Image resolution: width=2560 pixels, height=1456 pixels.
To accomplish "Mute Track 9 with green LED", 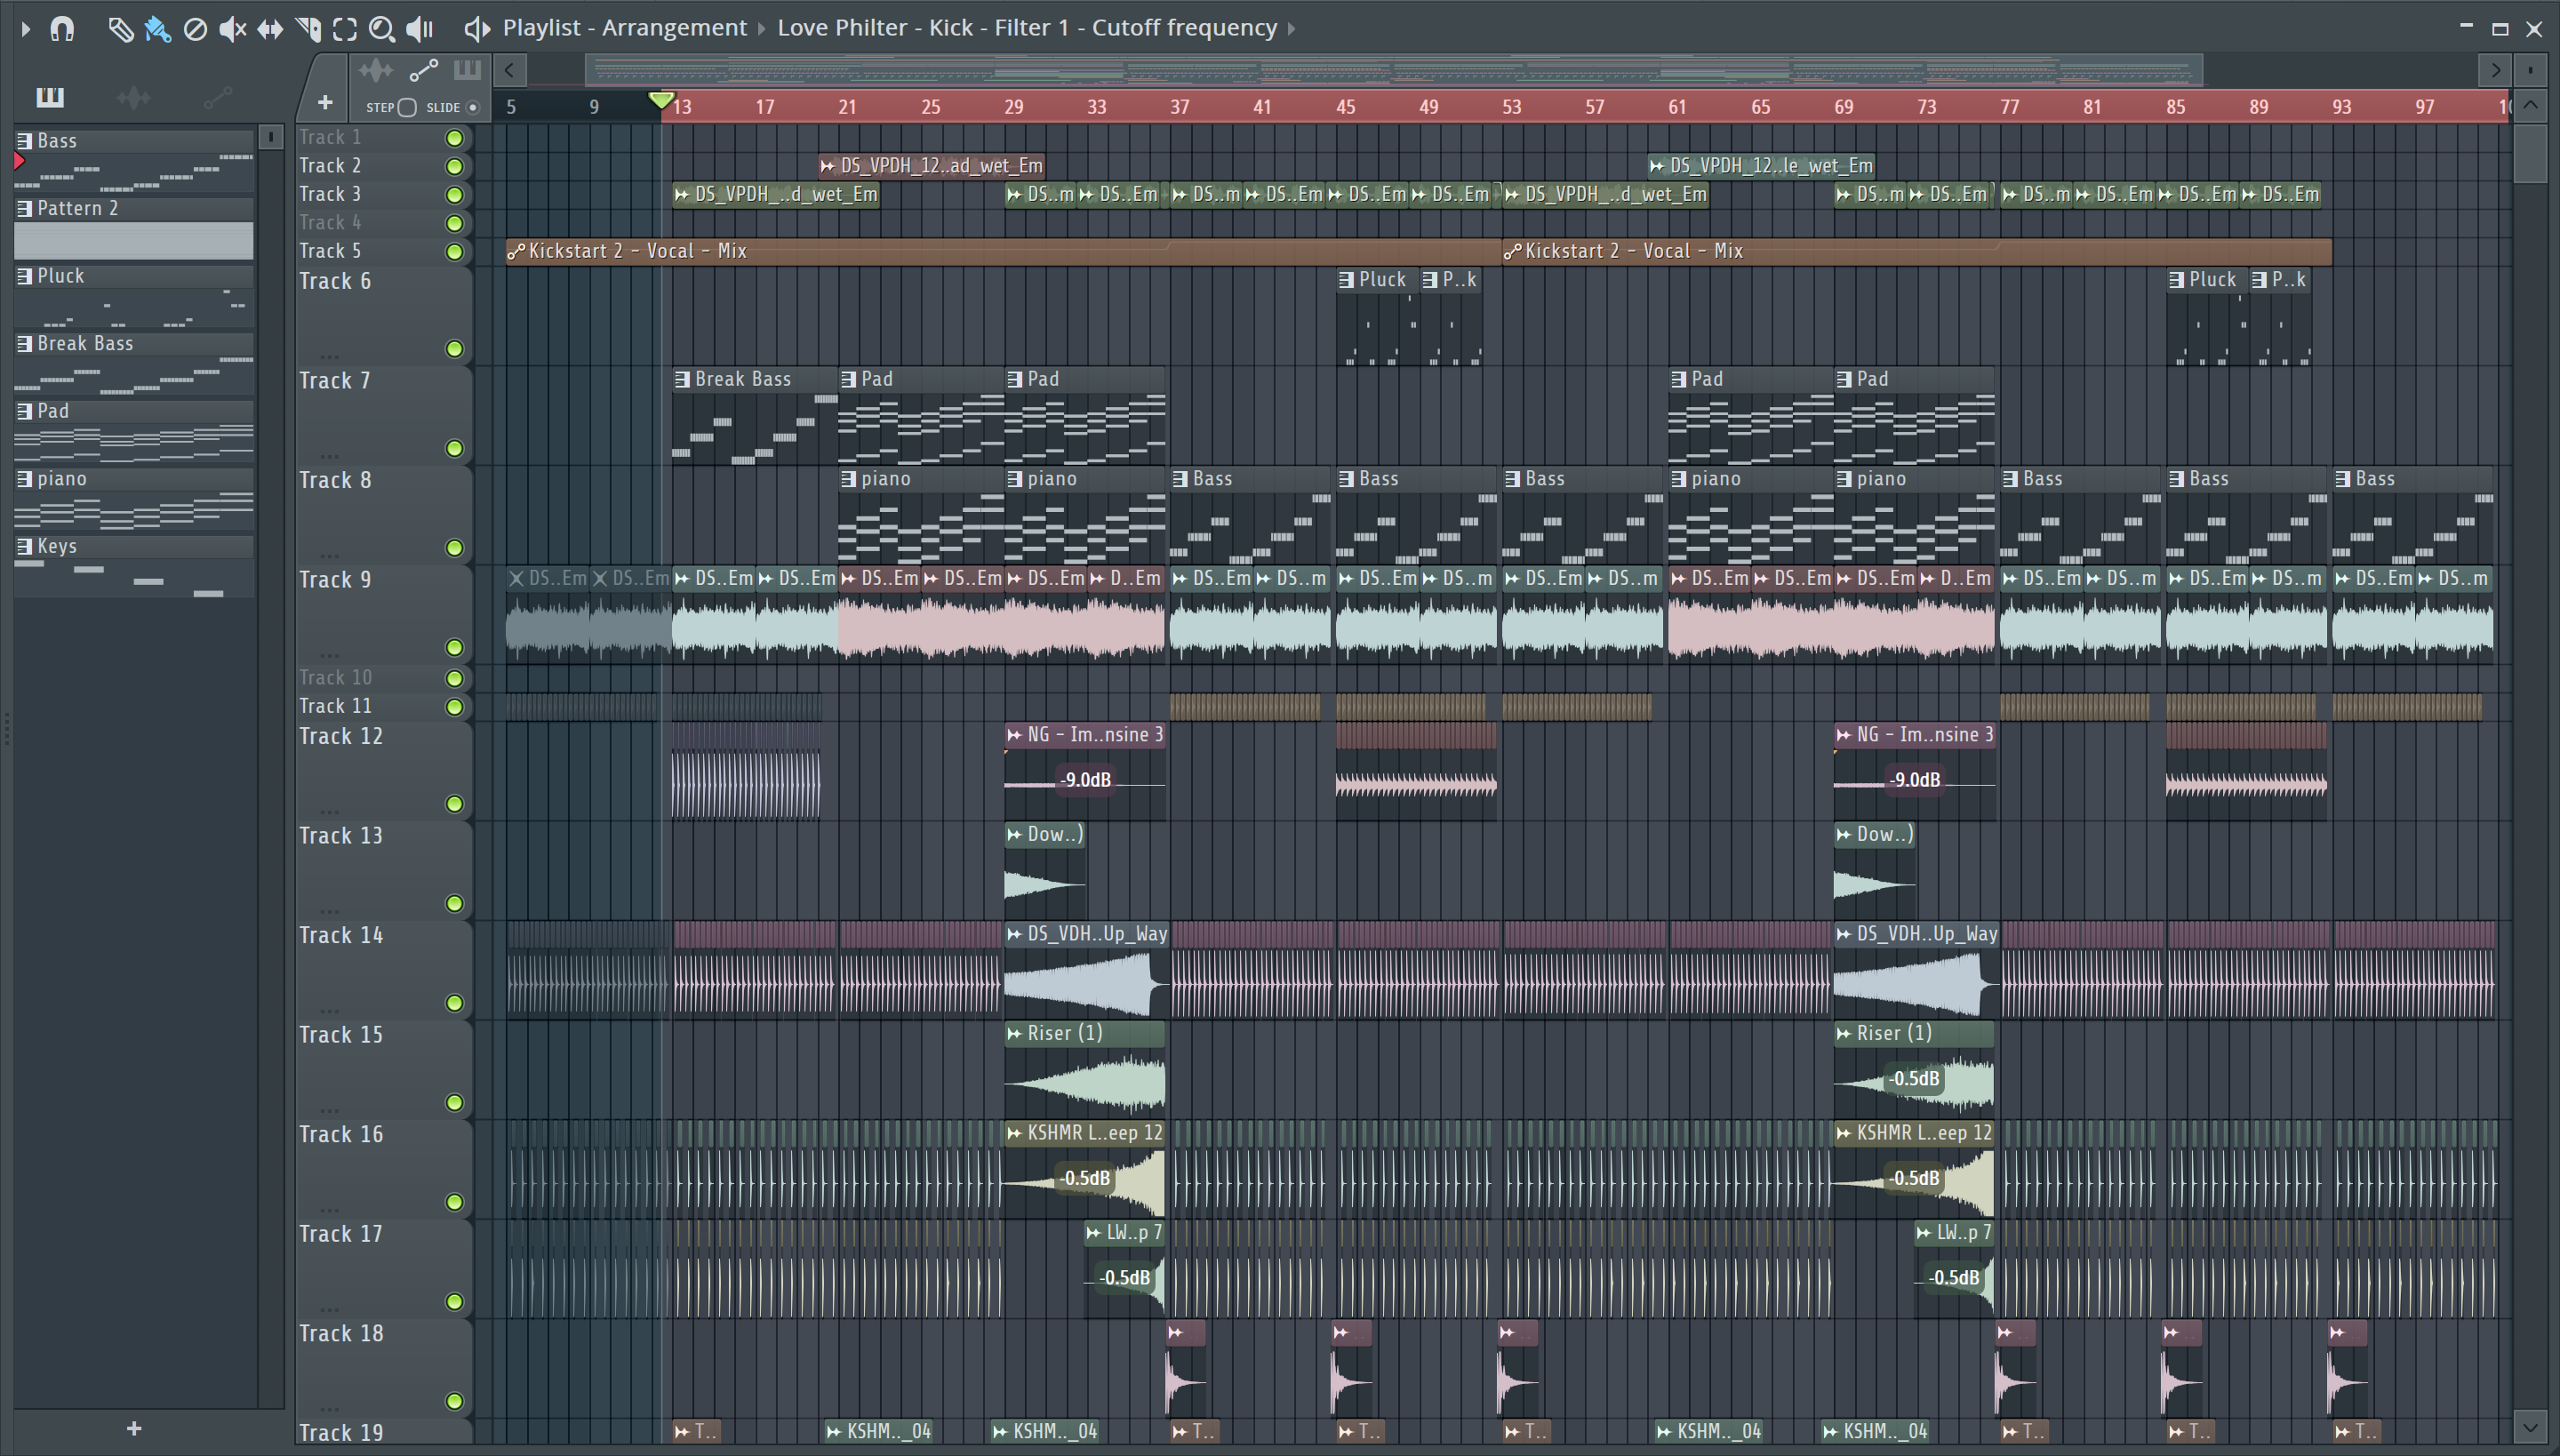I will coord(454,648).
